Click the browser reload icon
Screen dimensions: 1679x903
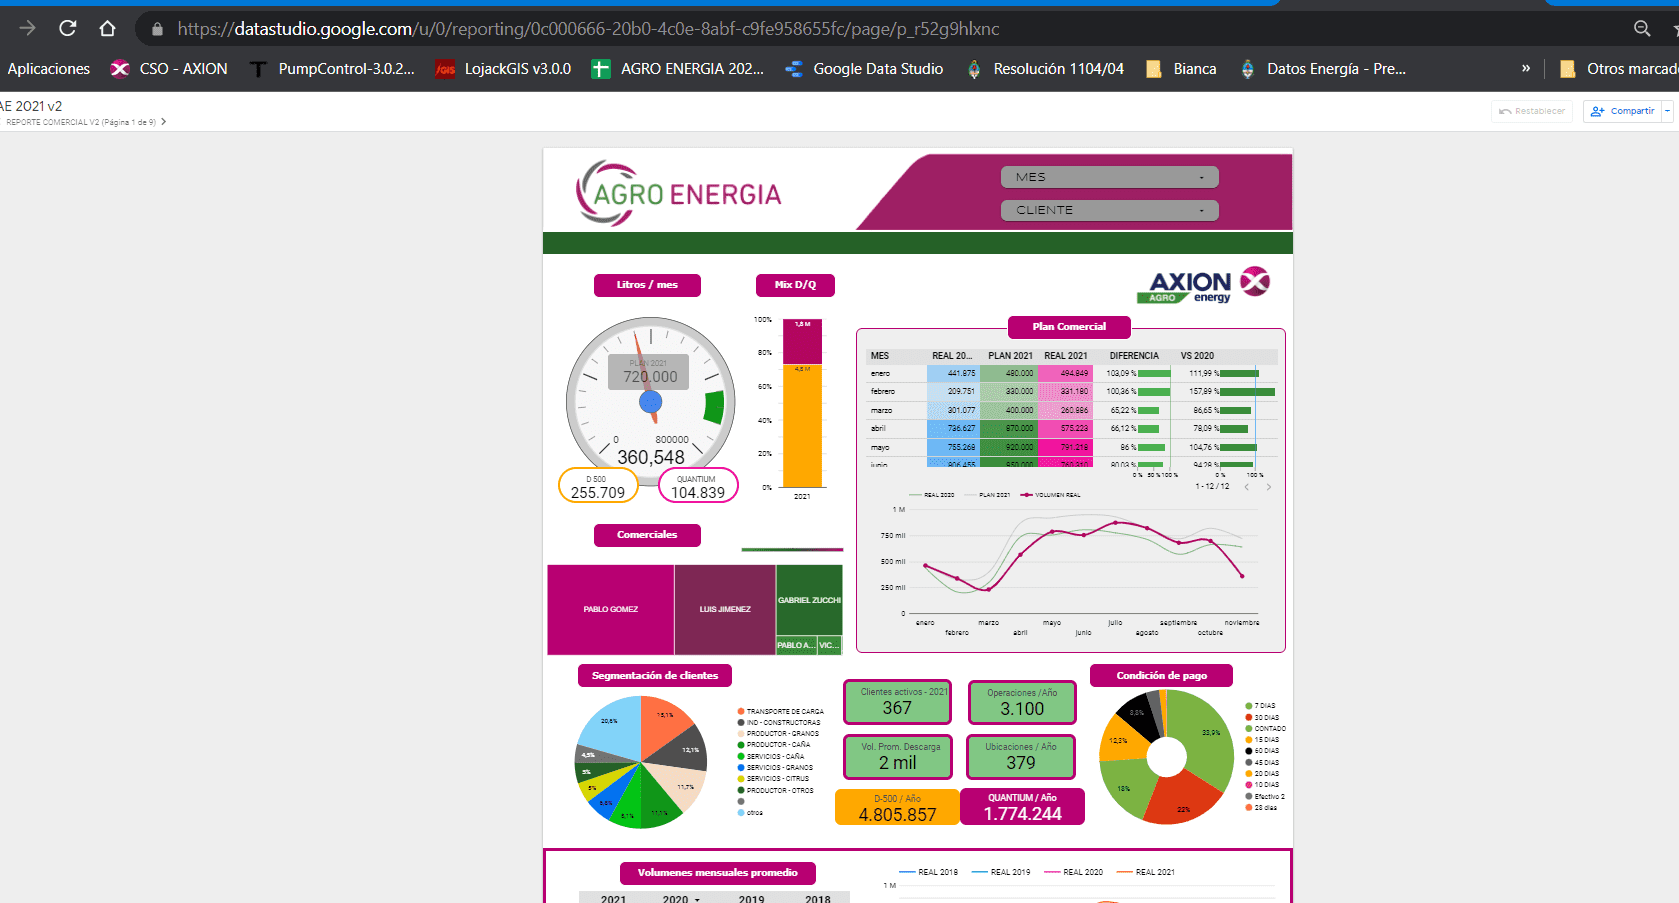(x=67, y=29)
